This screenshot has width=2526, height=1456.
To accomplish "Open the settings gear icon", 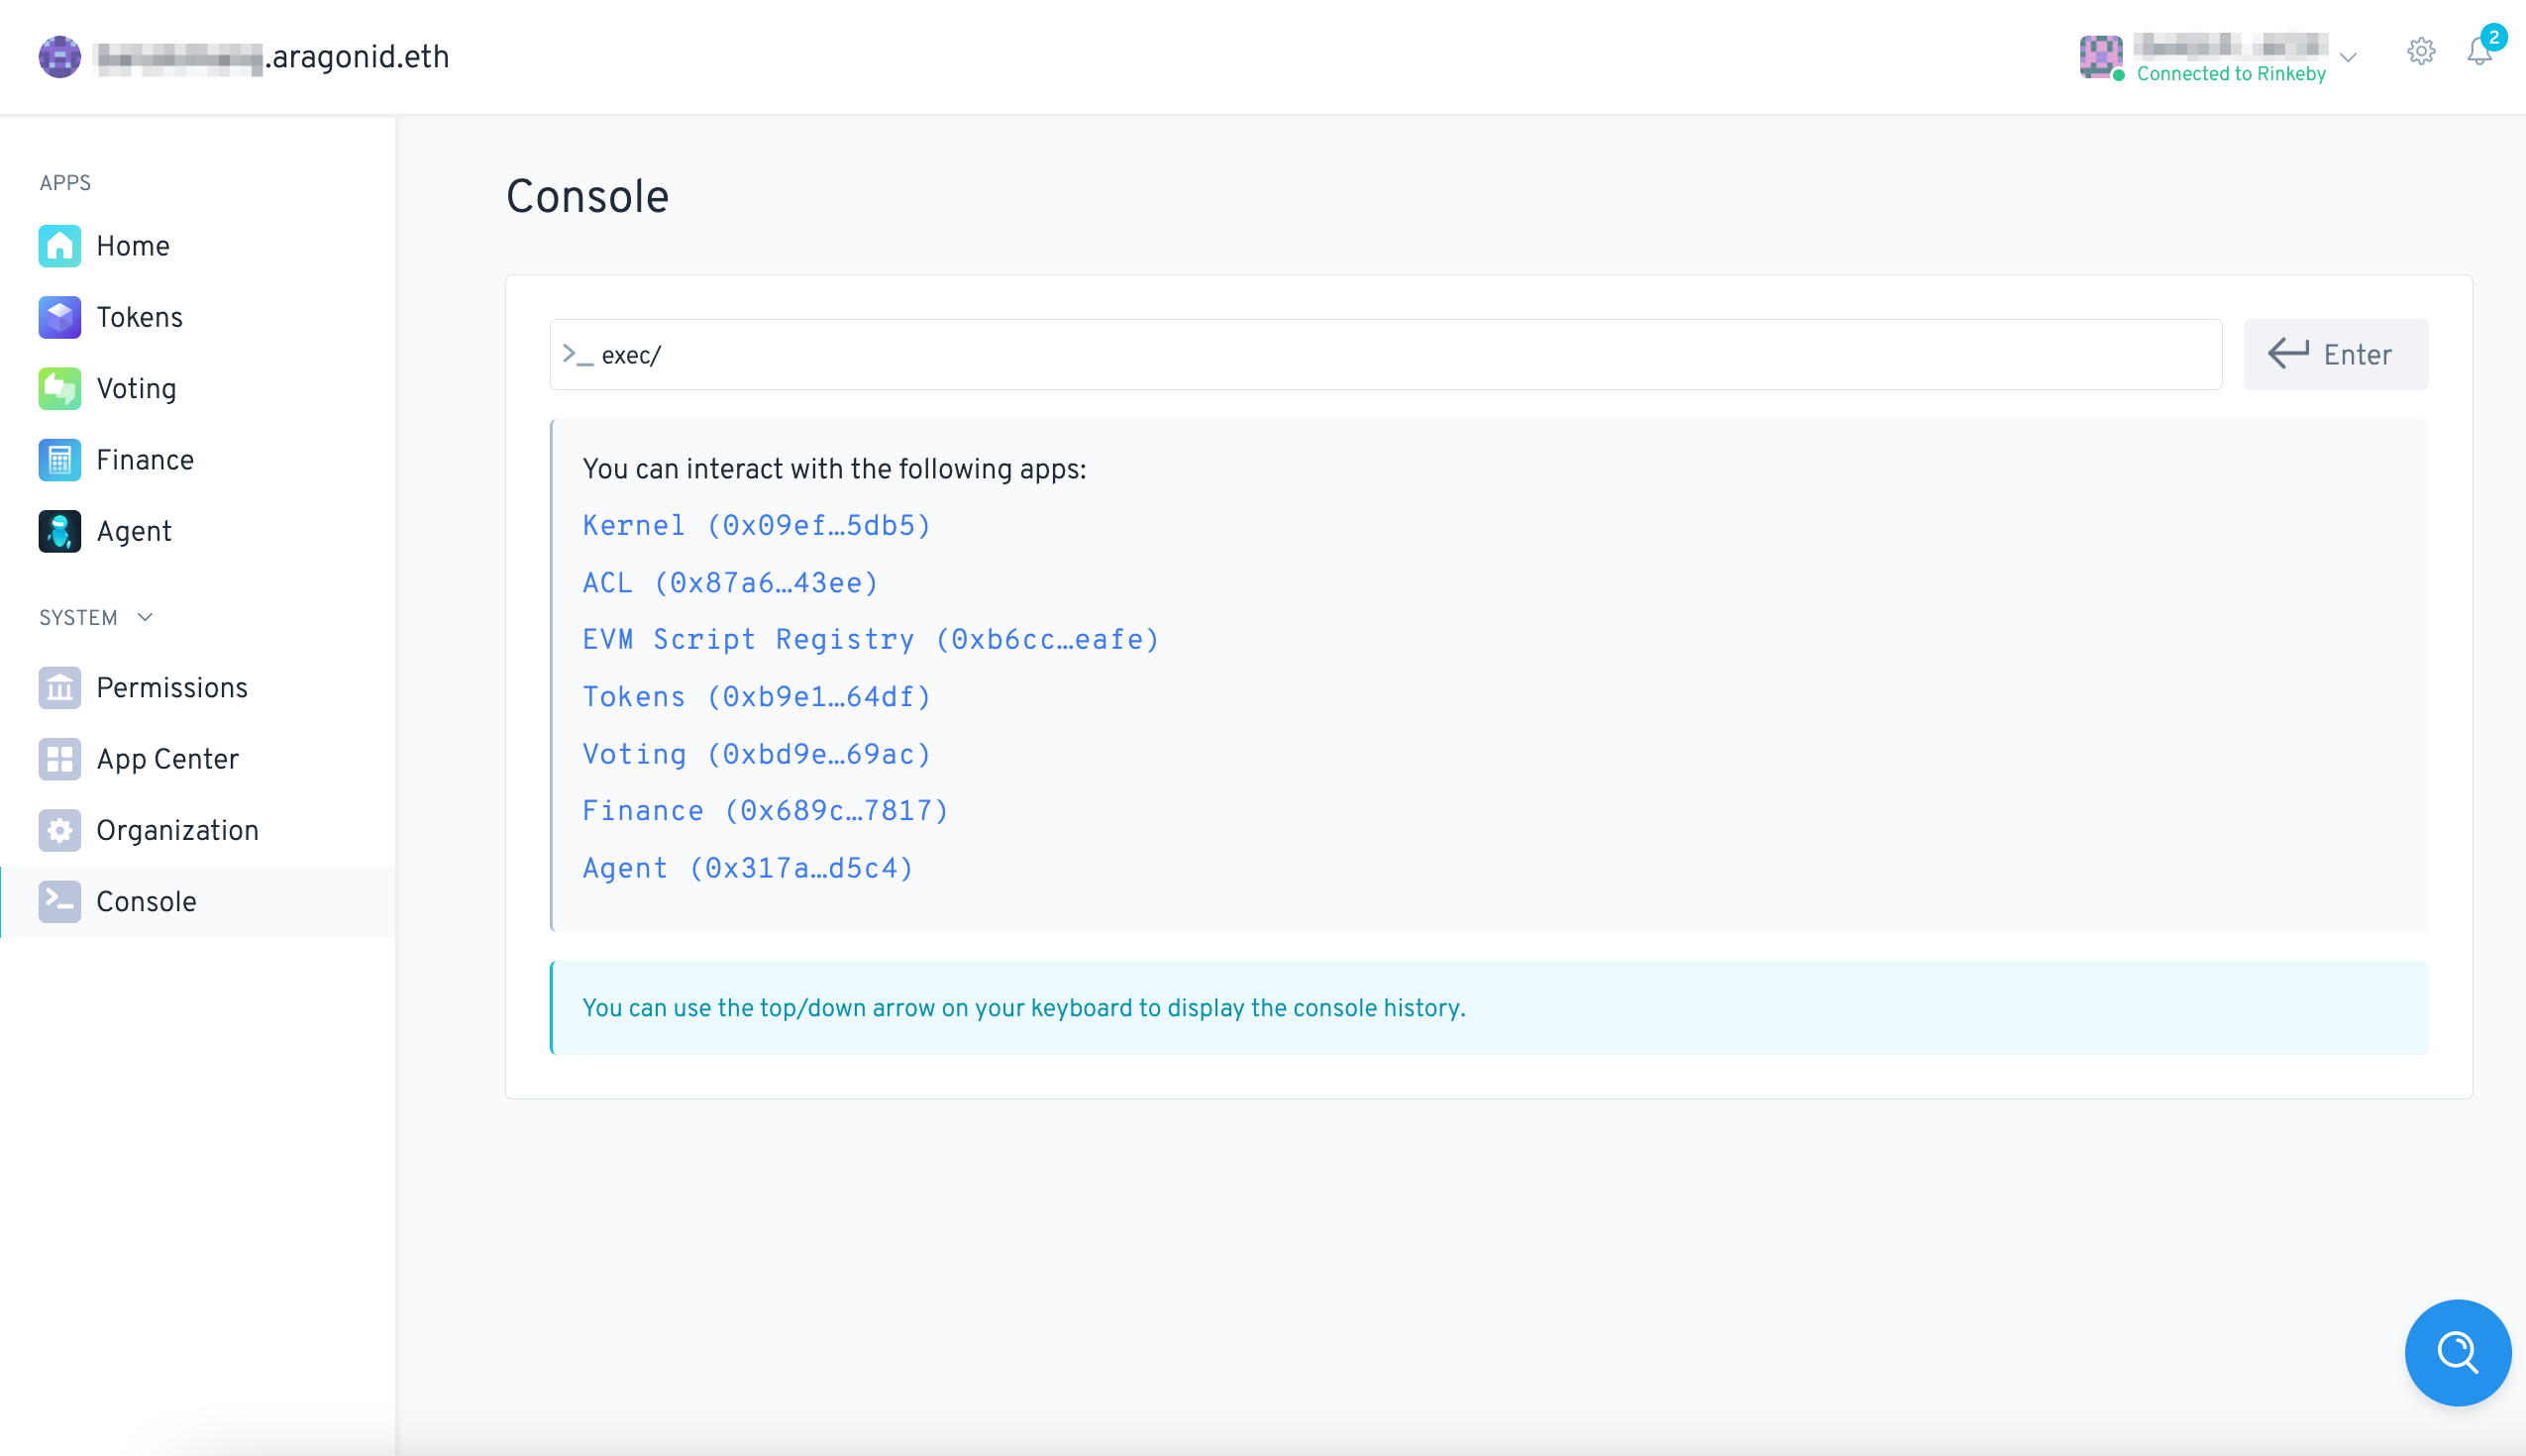I will pos(2420,51).
